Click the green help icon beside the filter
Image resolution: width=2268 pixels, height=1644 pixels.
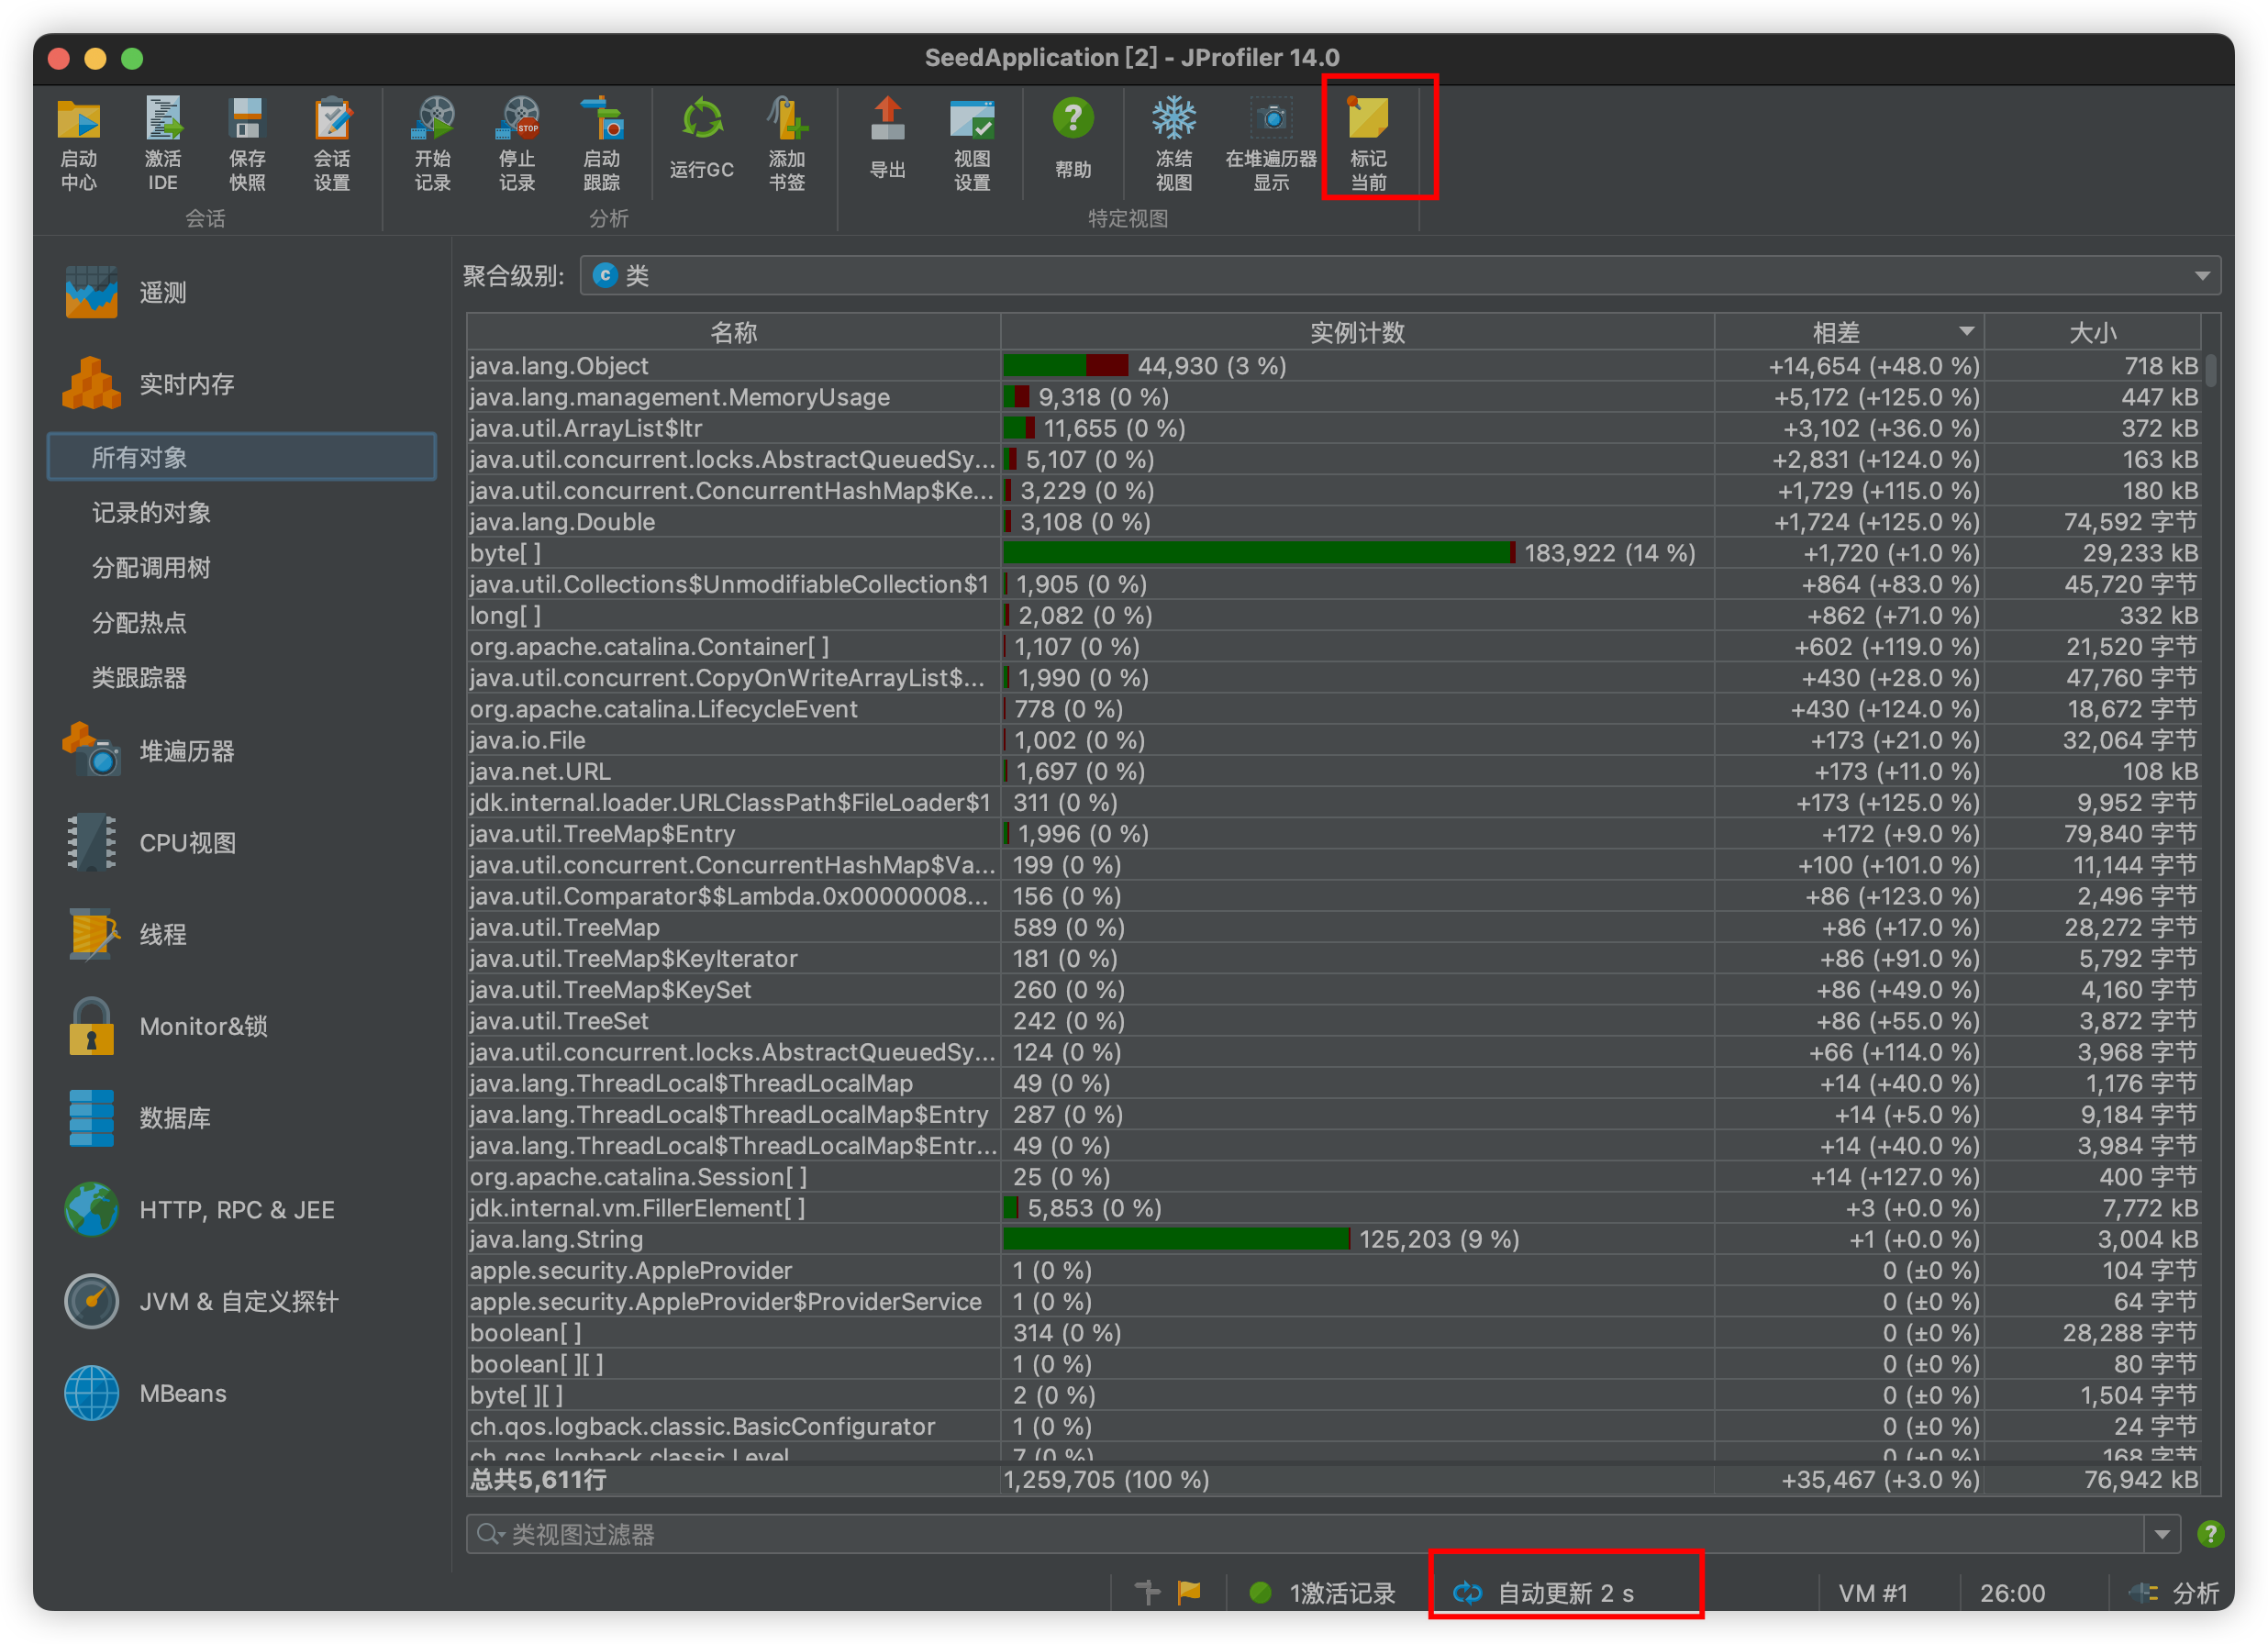(x=2211, y=1533)
